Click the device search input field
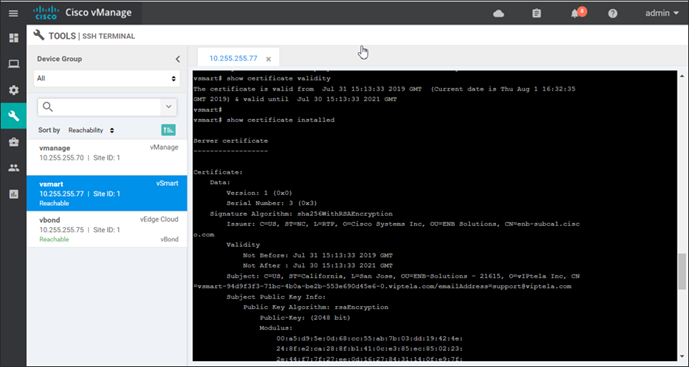This screenshot has width=689, height=367. click(x=100, y=107)
